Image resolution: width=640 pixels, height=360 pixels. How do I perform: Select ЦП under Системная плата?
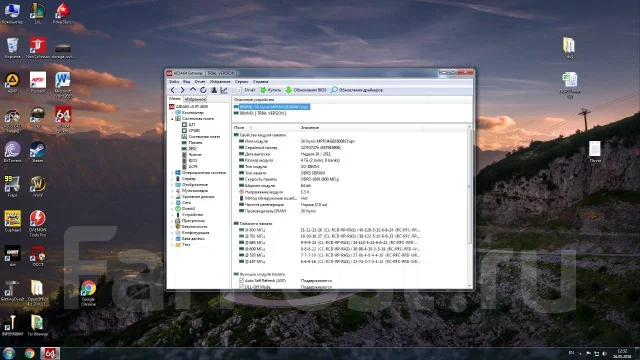[189, 124]
